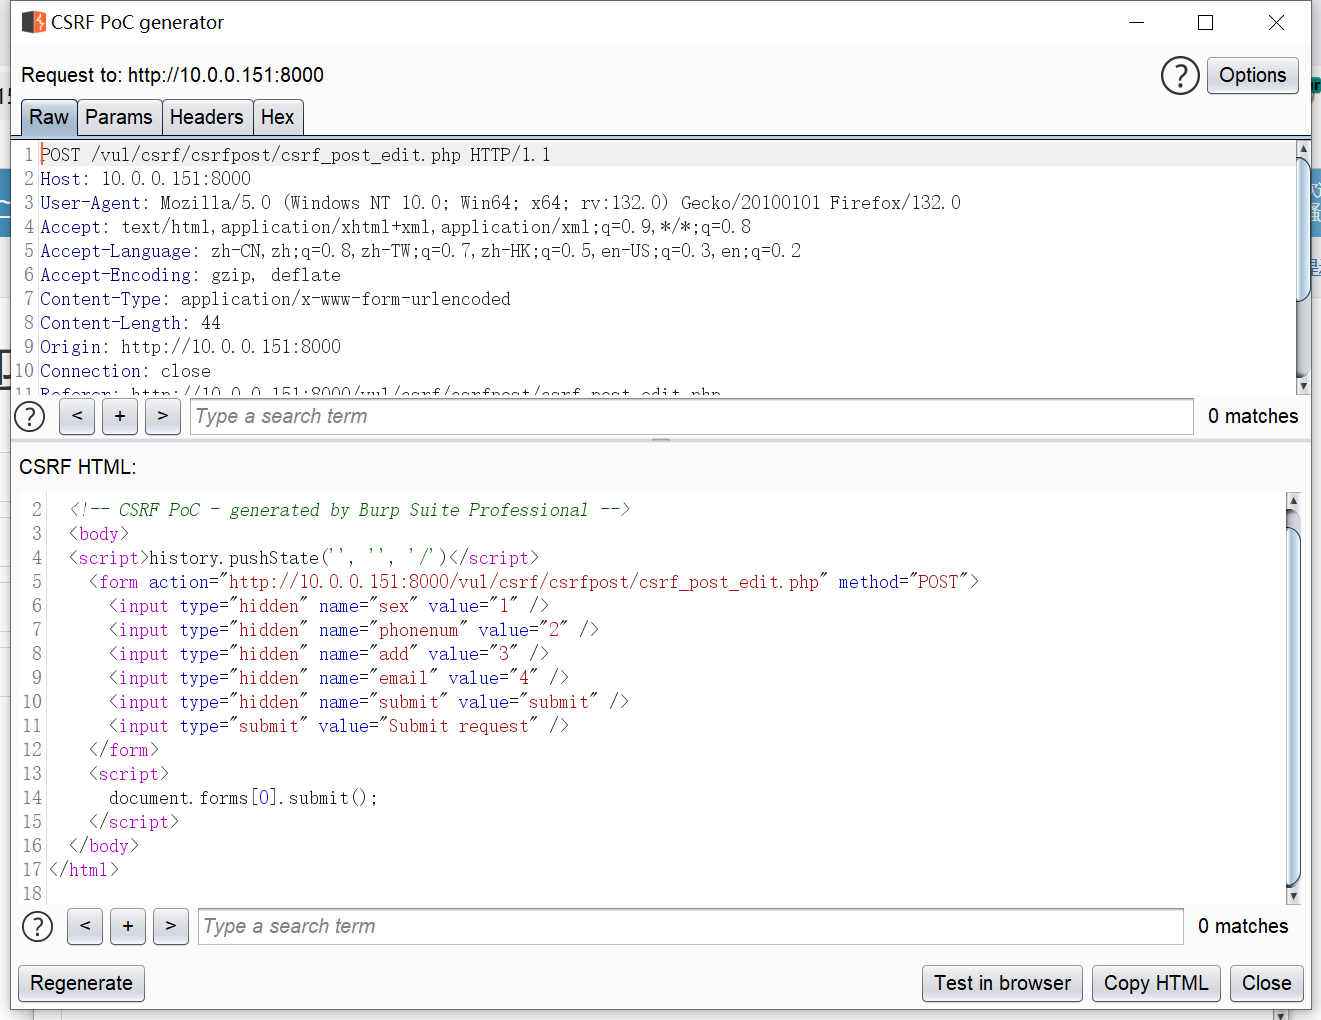This screenshot has height=1020, width=1321.
Task: Copy the generated HTML with Copy HTML
Action: tap(1156, 983)
